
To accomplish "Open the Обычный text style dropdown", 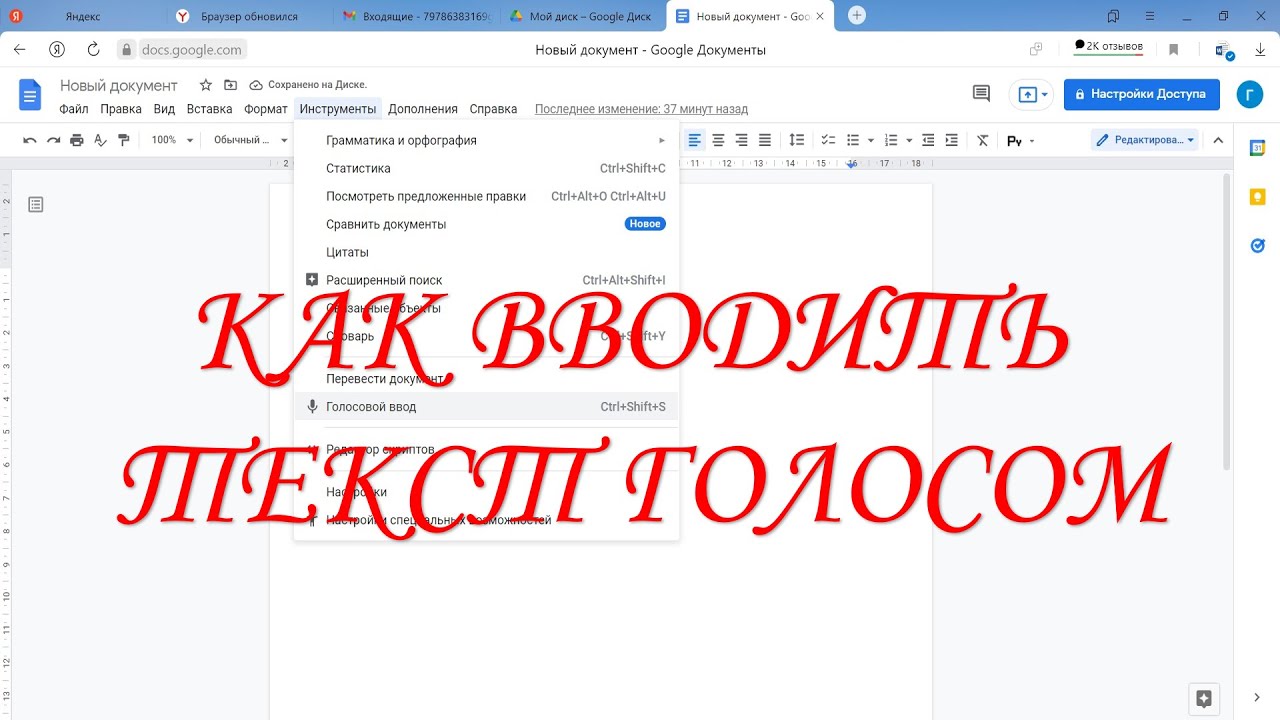I will [250, 140].
